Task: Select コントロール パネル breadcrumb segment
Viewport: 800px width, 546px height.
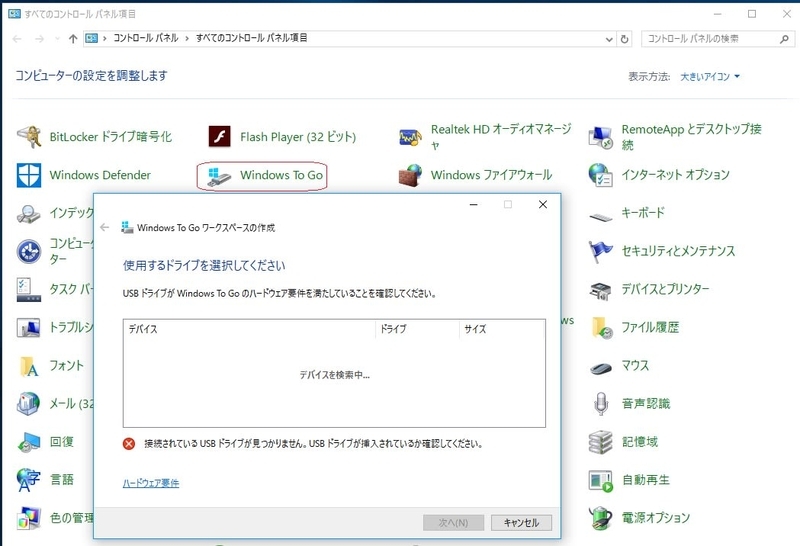Action: coord(146,38)
